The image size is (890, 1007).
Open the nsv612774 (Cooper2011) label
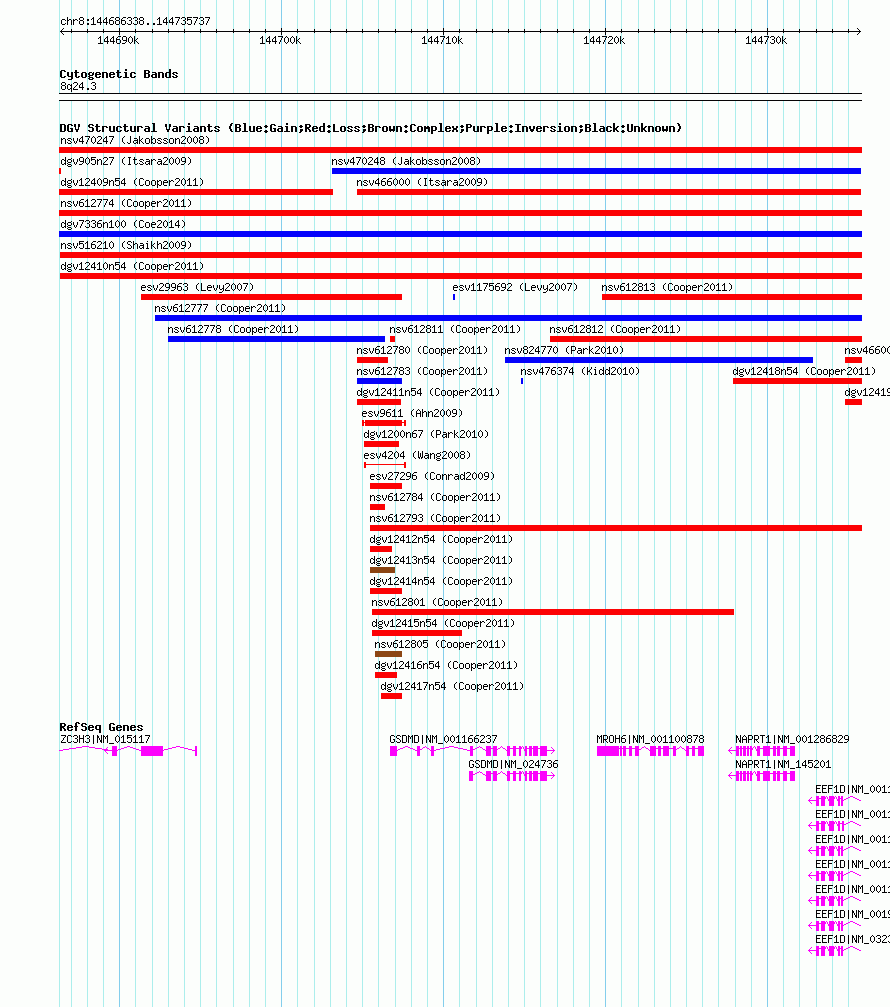[x=126, y=204]
